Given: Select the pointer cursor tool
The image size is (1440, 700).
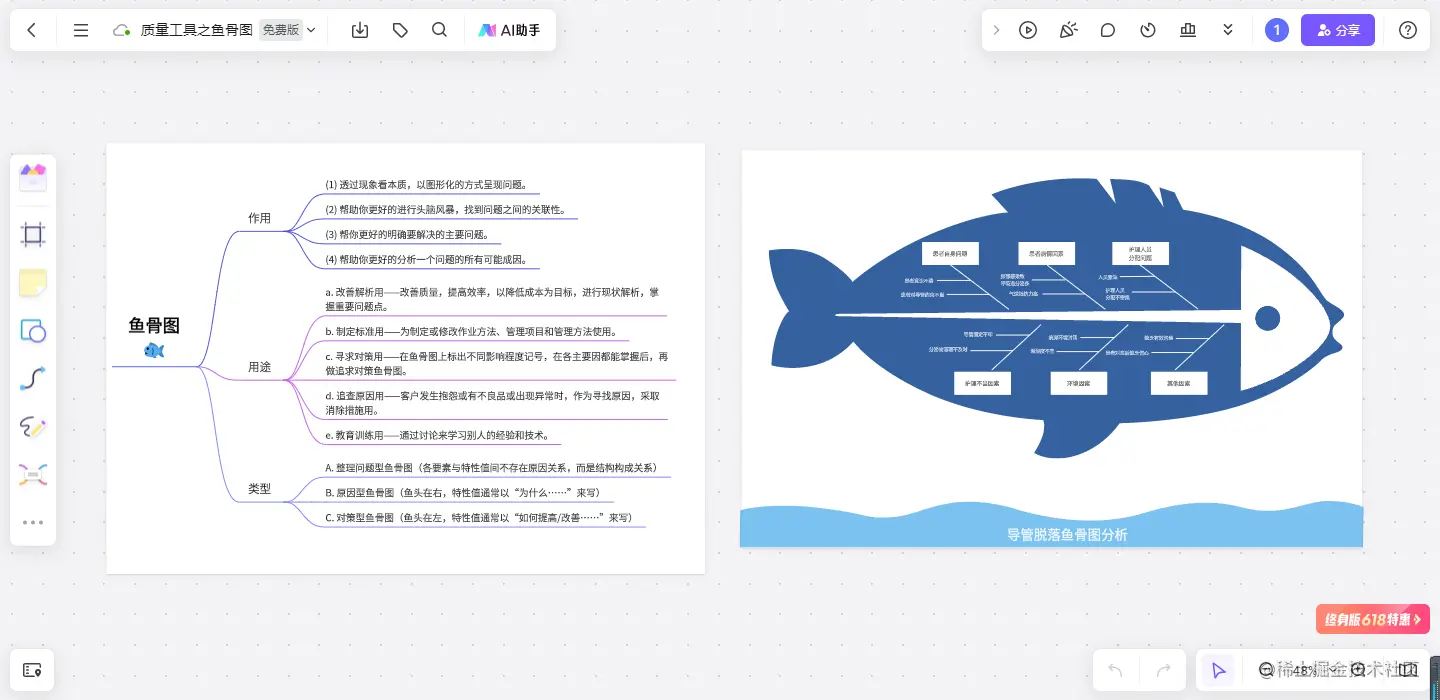Looking at the screenshot, I should (1218, 670).
